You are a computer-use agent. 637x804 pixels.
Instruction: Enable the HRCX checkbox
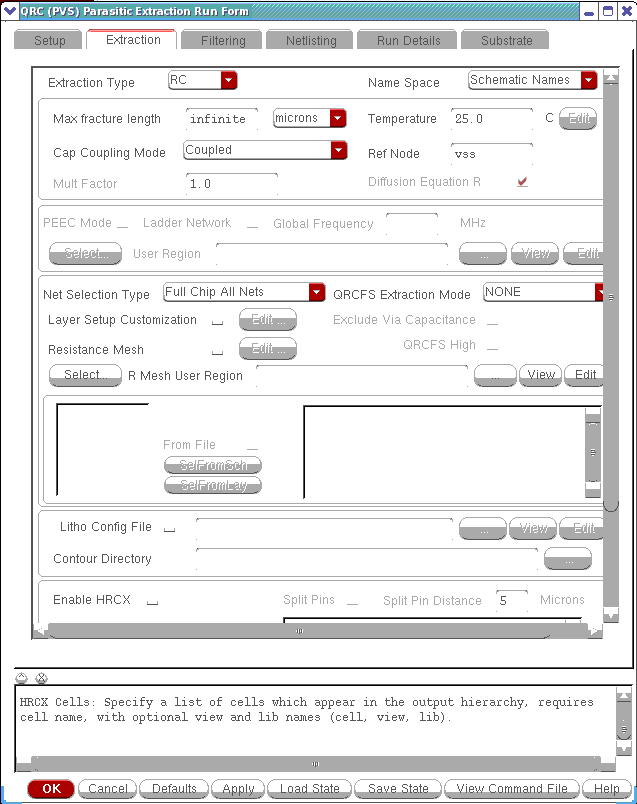152,601
